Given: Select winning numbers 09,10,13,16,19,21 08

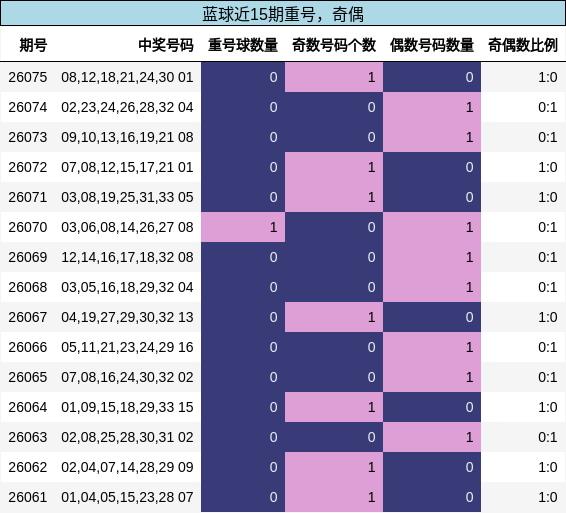Looking at the screenshot, I should click(127, 137).
